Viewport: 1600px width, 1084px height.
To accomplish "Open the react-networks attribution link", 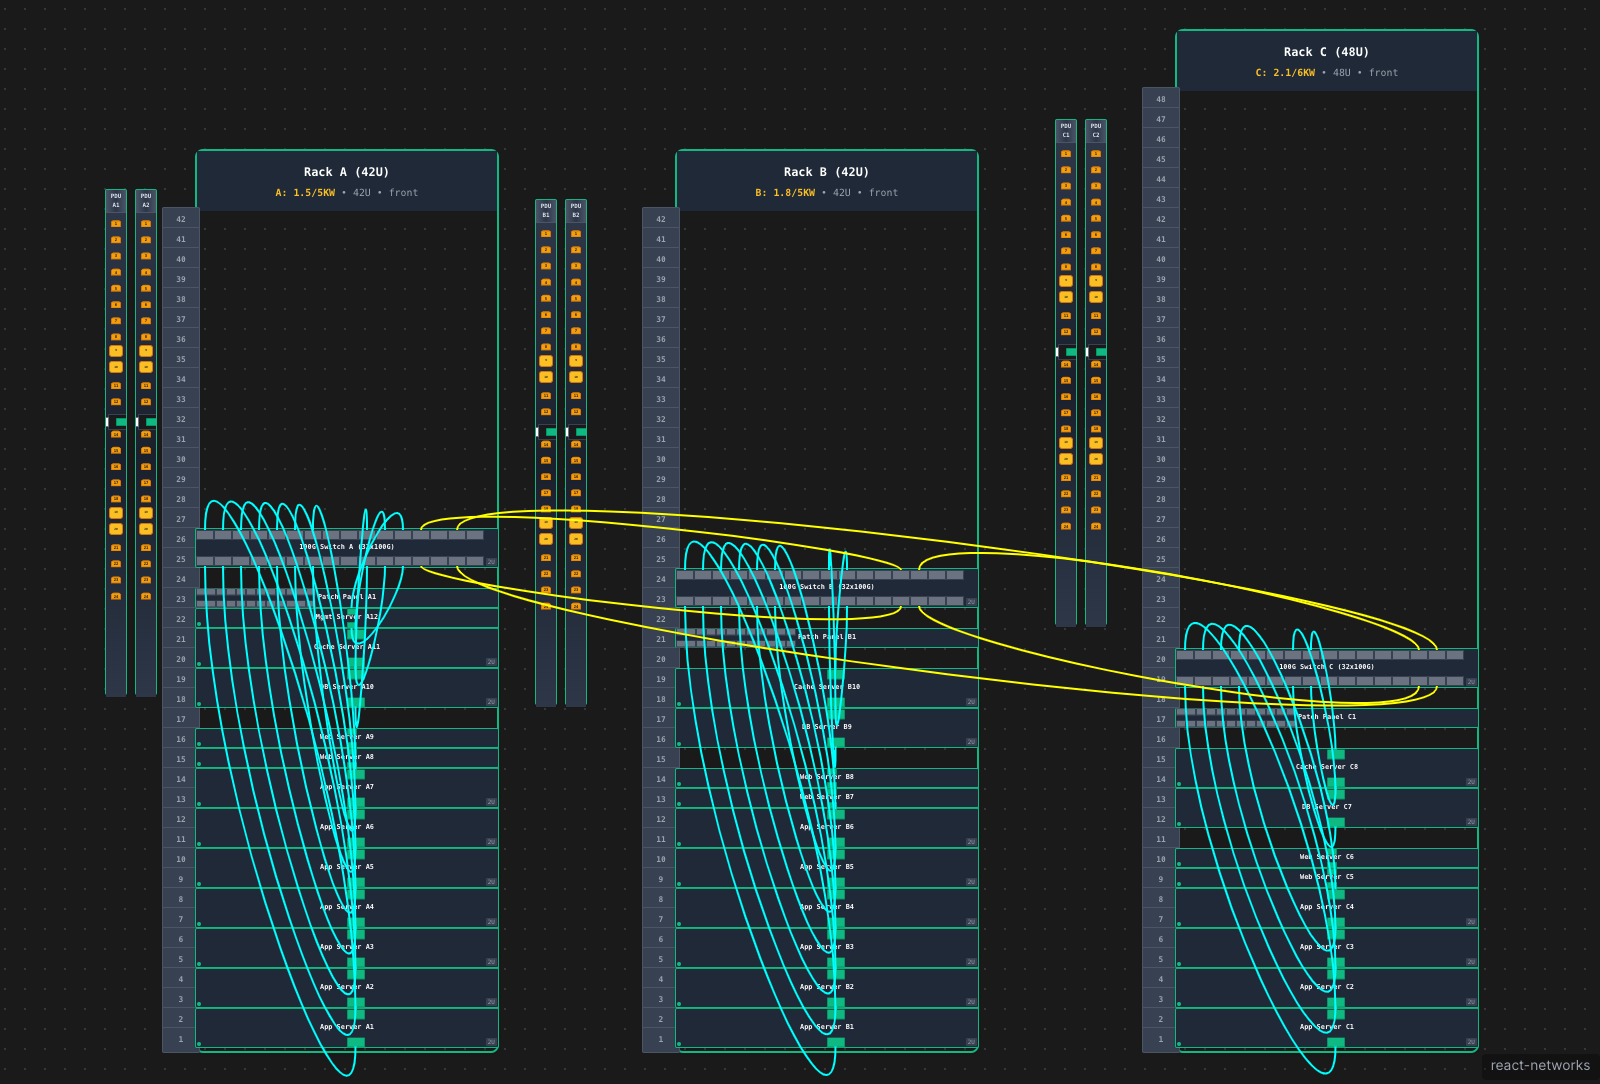I will pyautogui.click(x=1539, y=1065).
